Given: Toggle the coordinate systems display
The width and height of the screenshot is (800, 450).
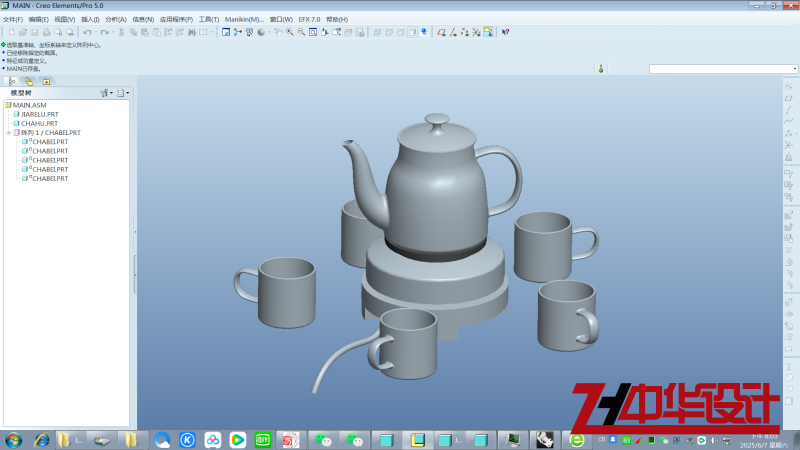Looking at the screenshot, I should 477,32.
